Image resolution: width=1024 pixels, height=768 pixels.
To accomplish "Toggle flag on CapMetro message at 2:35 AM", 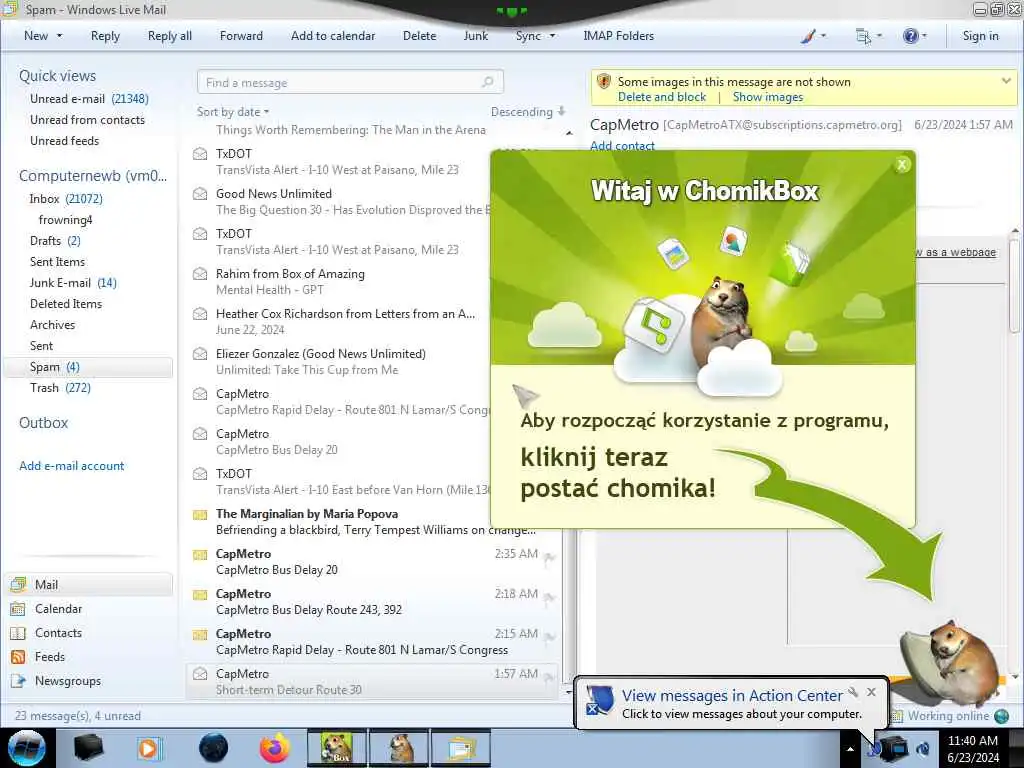I will 549,557.
